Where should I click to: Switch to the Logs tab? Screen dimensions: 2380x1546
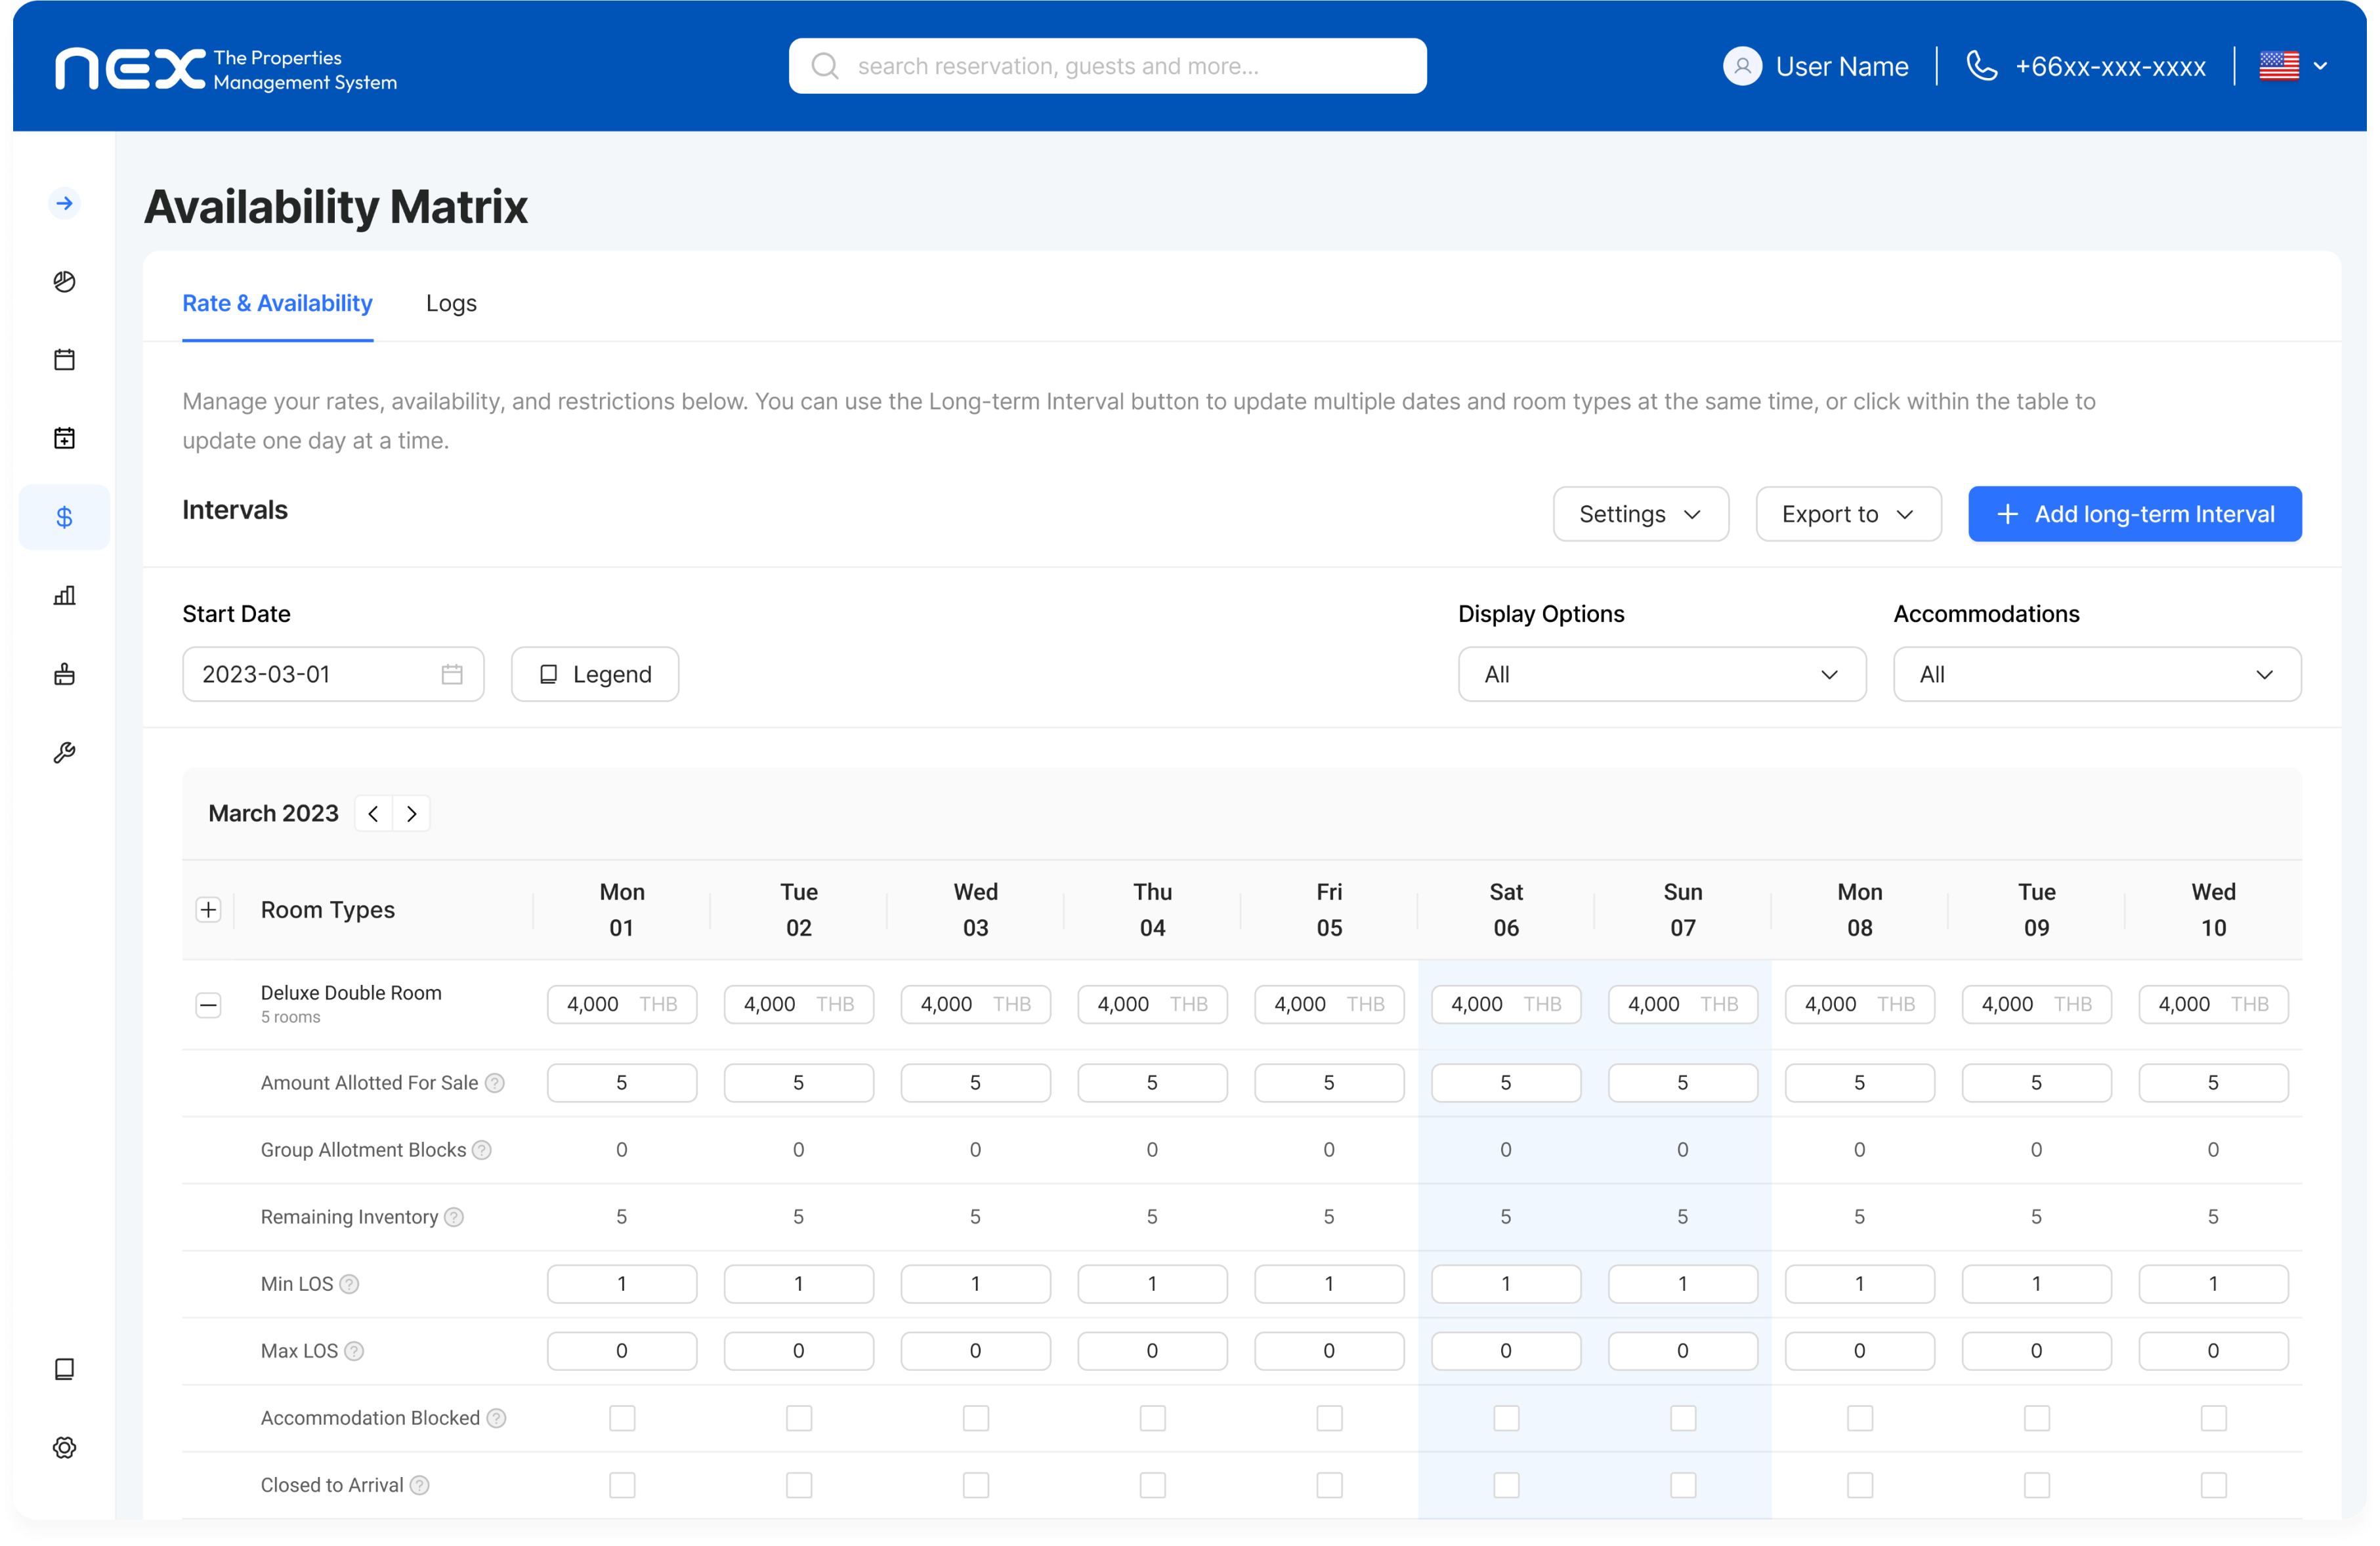pyautogui.click(x=451, y=303)
